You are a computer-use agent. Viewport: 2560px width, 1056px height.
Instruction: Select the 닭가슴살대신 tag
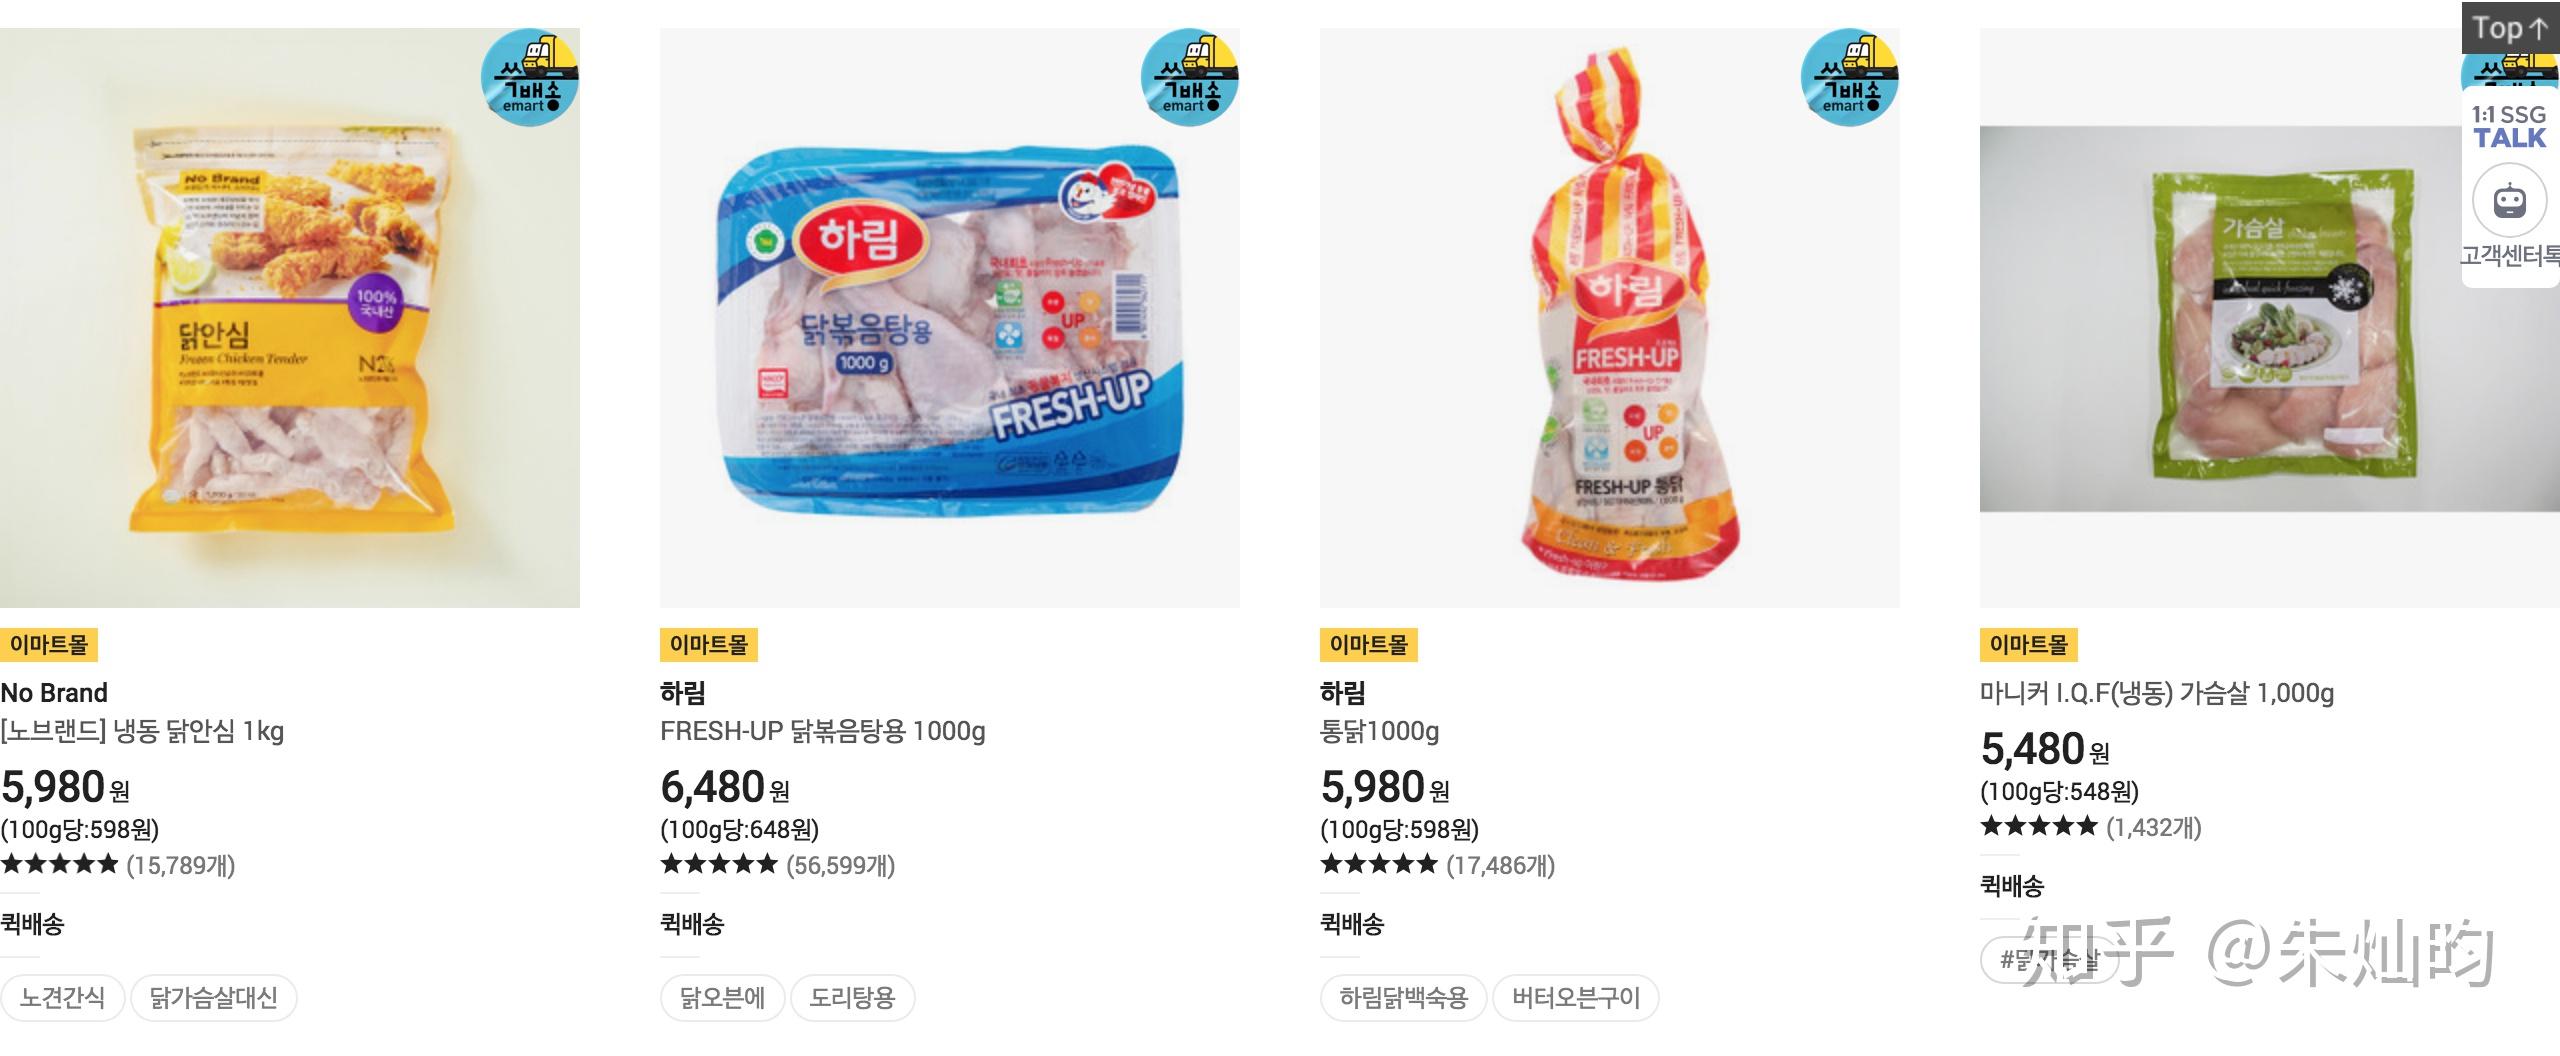[x=213, y=997]
